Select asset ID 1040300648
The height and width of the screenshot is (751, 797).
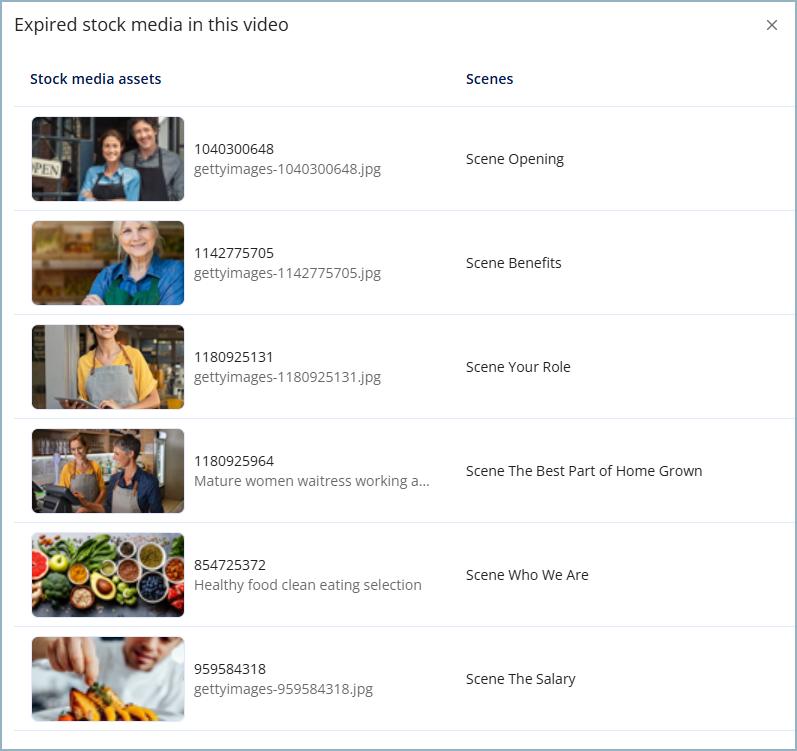pos(234,149)
